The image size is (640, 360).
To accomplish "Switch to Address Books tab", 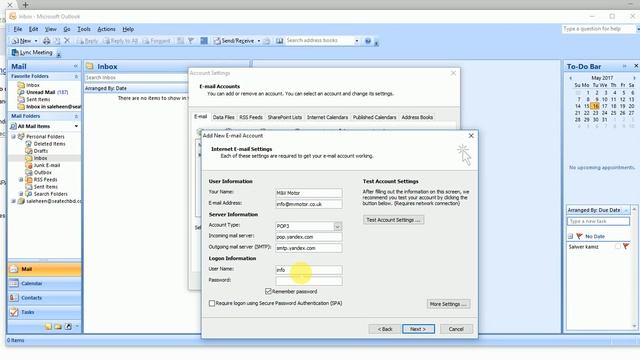I will click(x=417, y=117).
